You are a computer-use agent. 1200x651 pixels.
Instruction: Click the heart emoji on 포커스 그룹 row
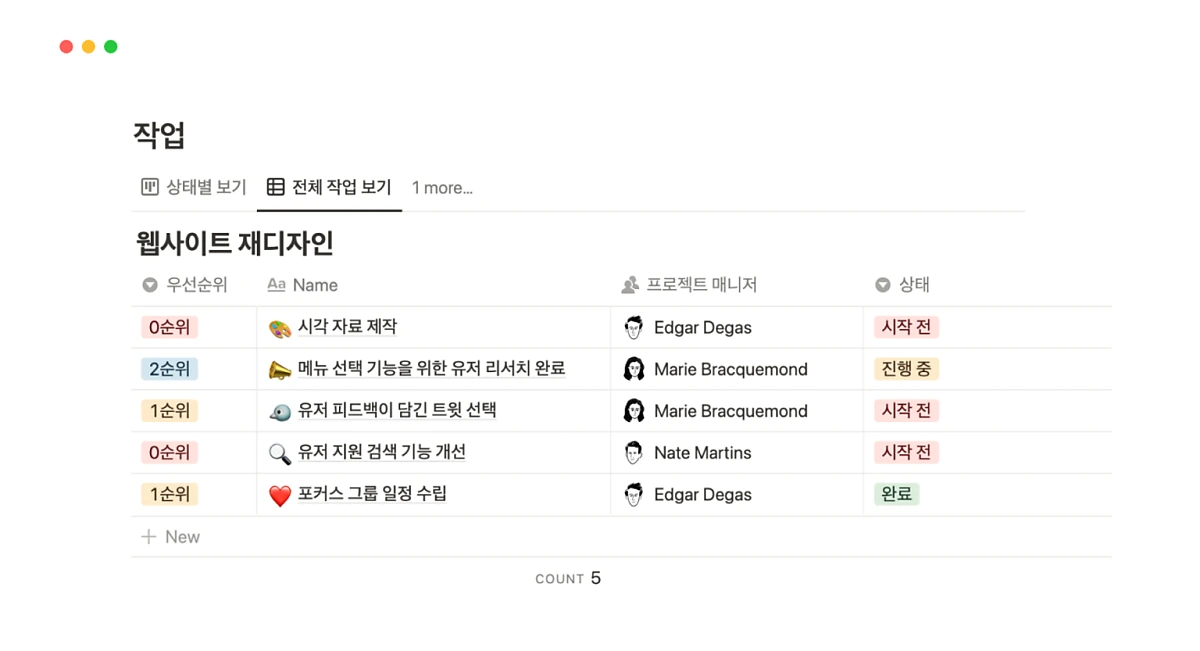tap(280, 494)
